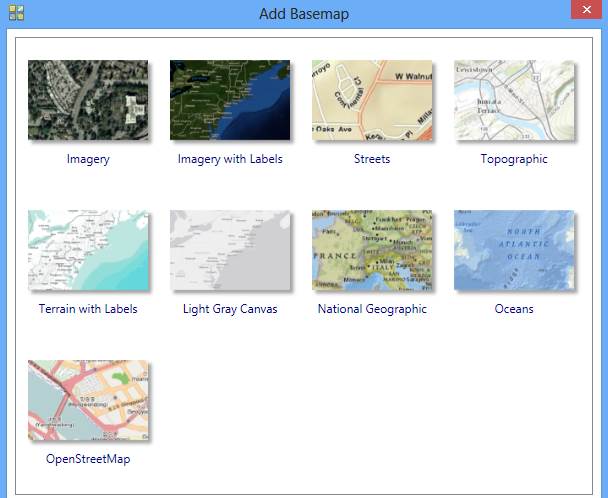The image size is (608, 498).
Task: Click the "OpenStreetMap" text label
Action: (88, 459)
